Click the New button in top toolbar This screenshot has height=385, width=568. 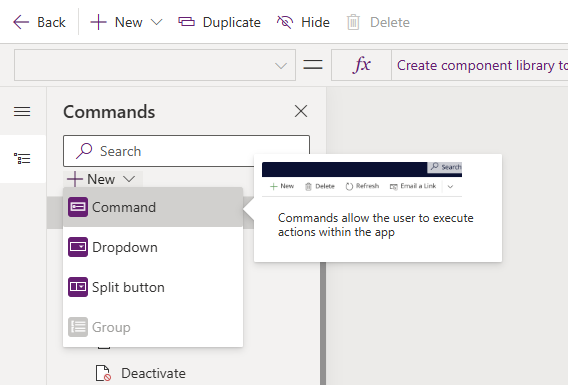pyautogui.click(x=116, y=22)
